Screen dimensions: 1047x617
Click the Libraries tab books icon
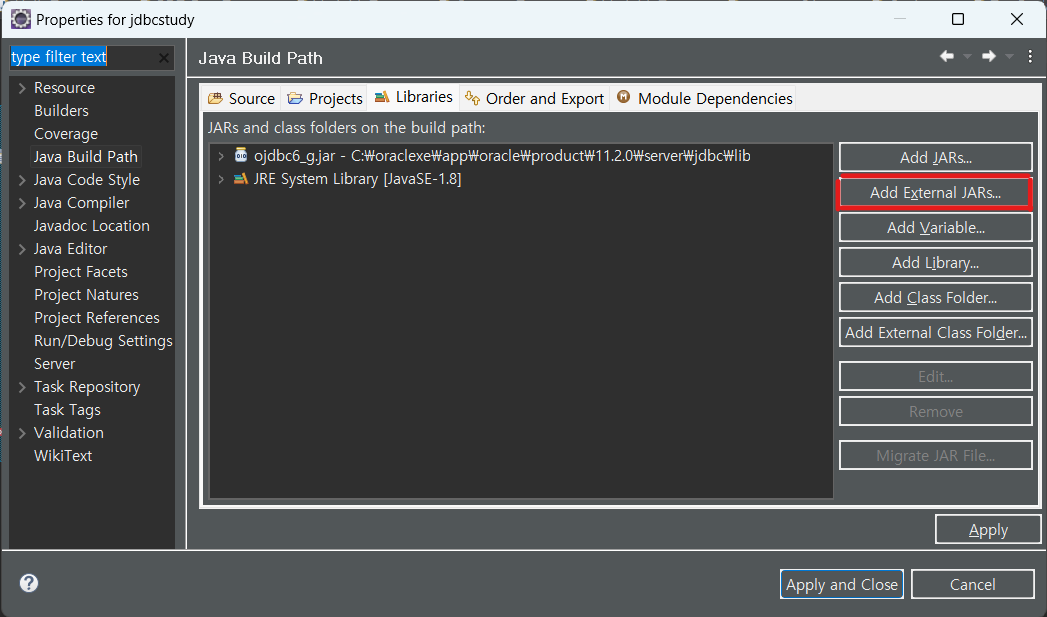point(382,97)
